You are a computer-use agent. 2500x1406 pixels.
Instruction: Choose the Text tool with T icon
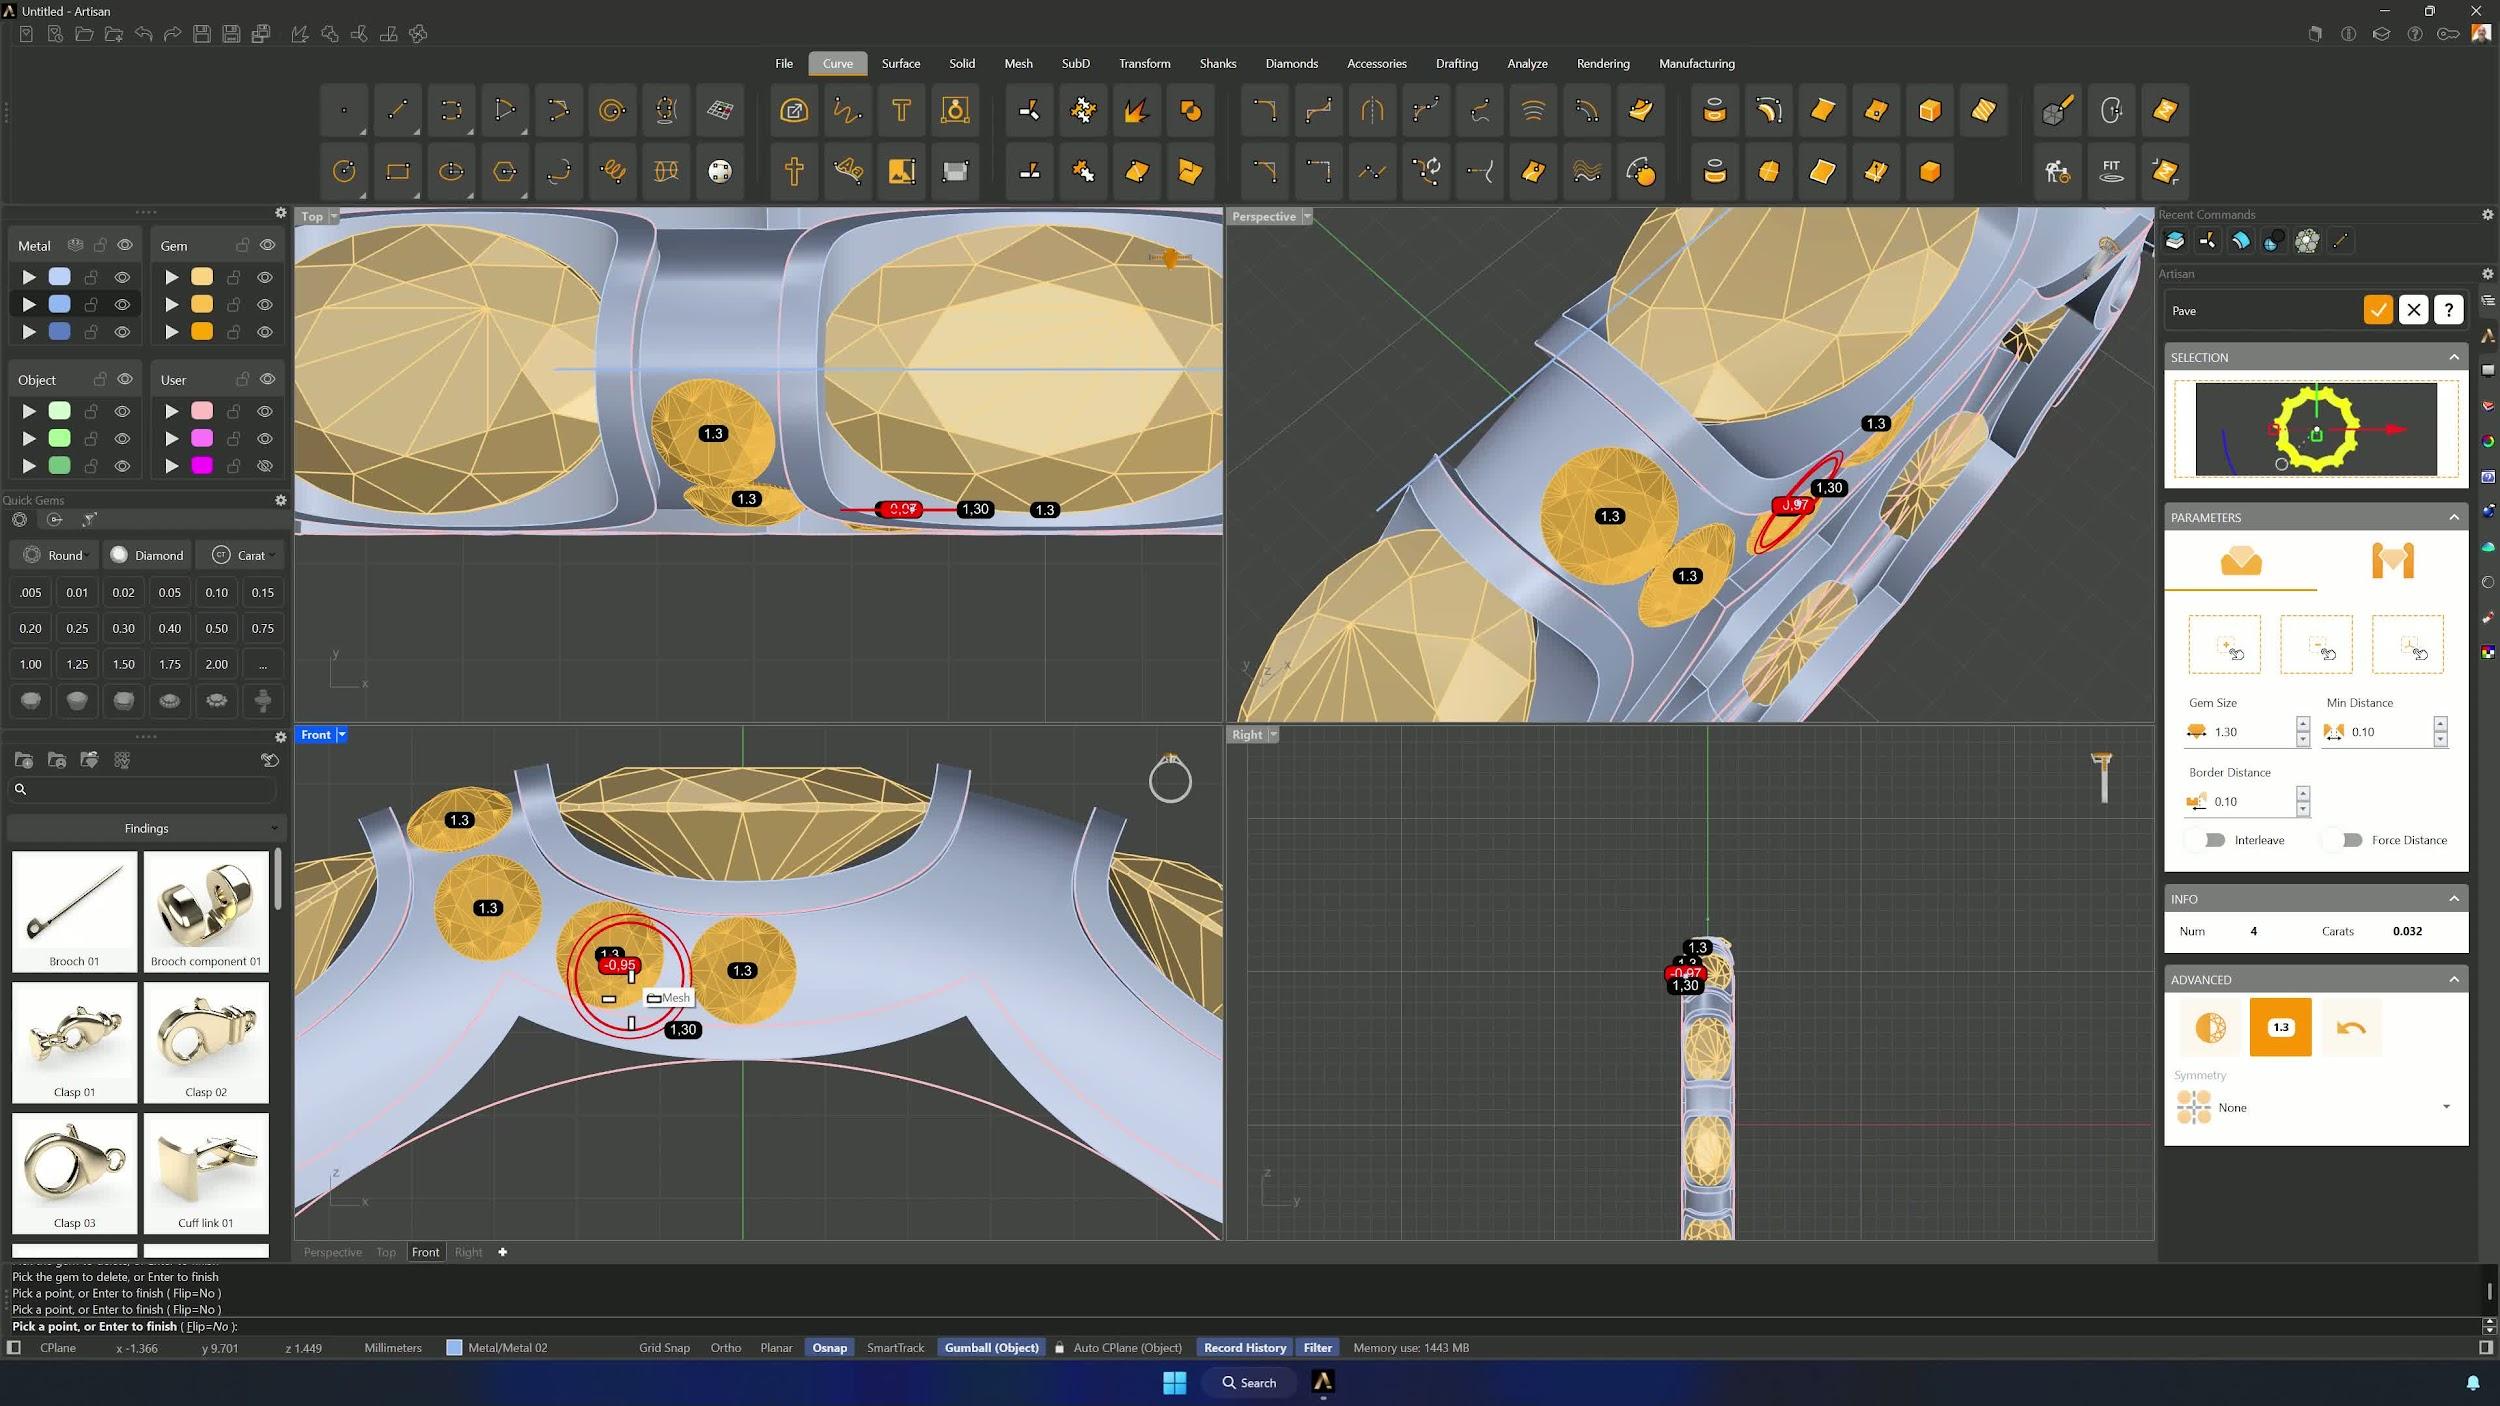(x=901, y=111)
